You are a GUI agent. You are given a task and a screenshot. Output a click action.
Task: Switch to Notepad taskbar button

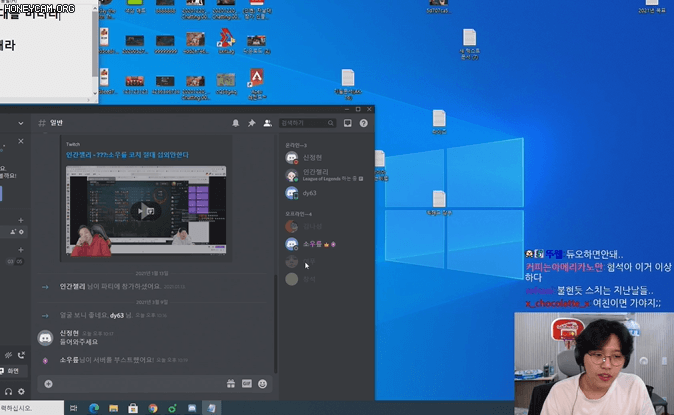pyautogui.click(x=211, y=408)
